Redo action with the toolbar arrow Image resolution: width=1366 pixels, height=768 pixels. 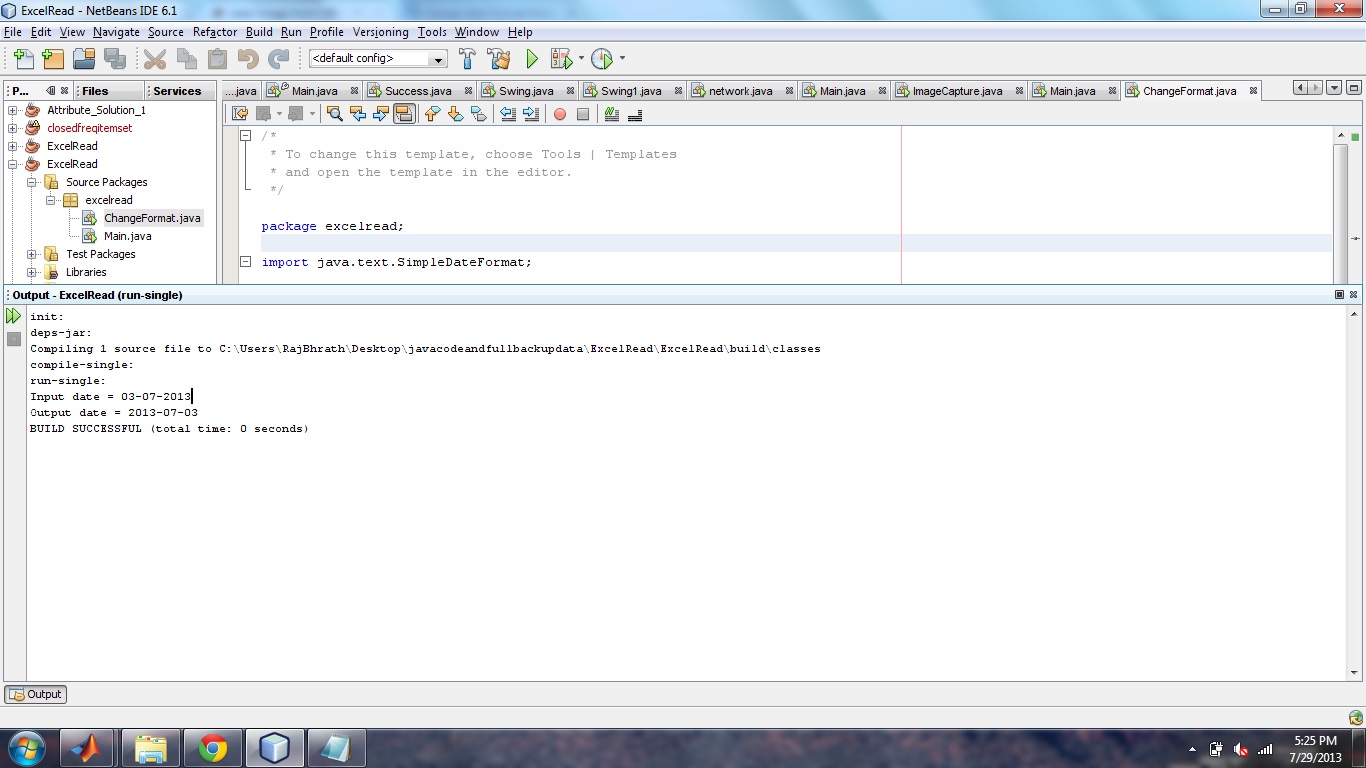(x=279, y=59)
